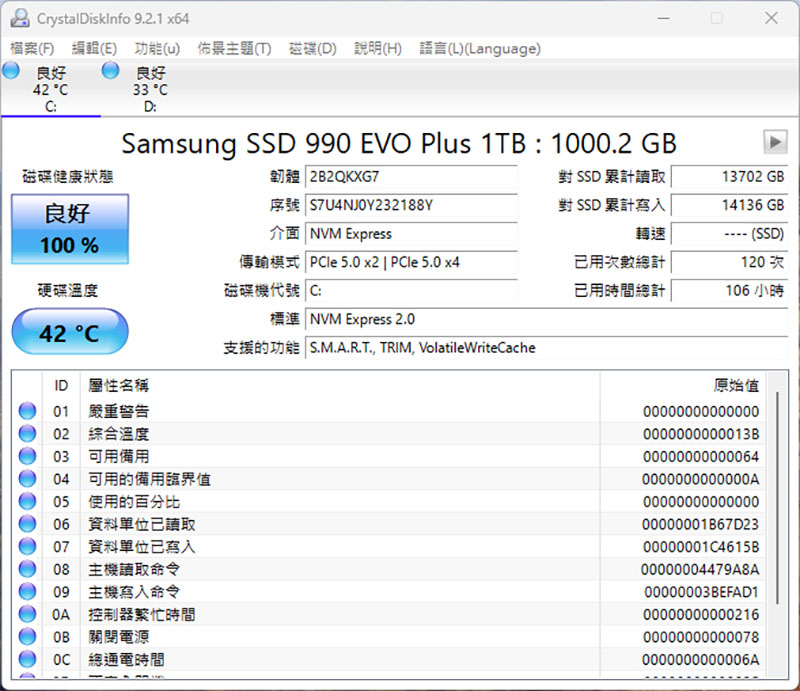The height and width of the screenshot is (691, 800).
Task: Click the 良好 100% health status button
Action: coord(70,229)
